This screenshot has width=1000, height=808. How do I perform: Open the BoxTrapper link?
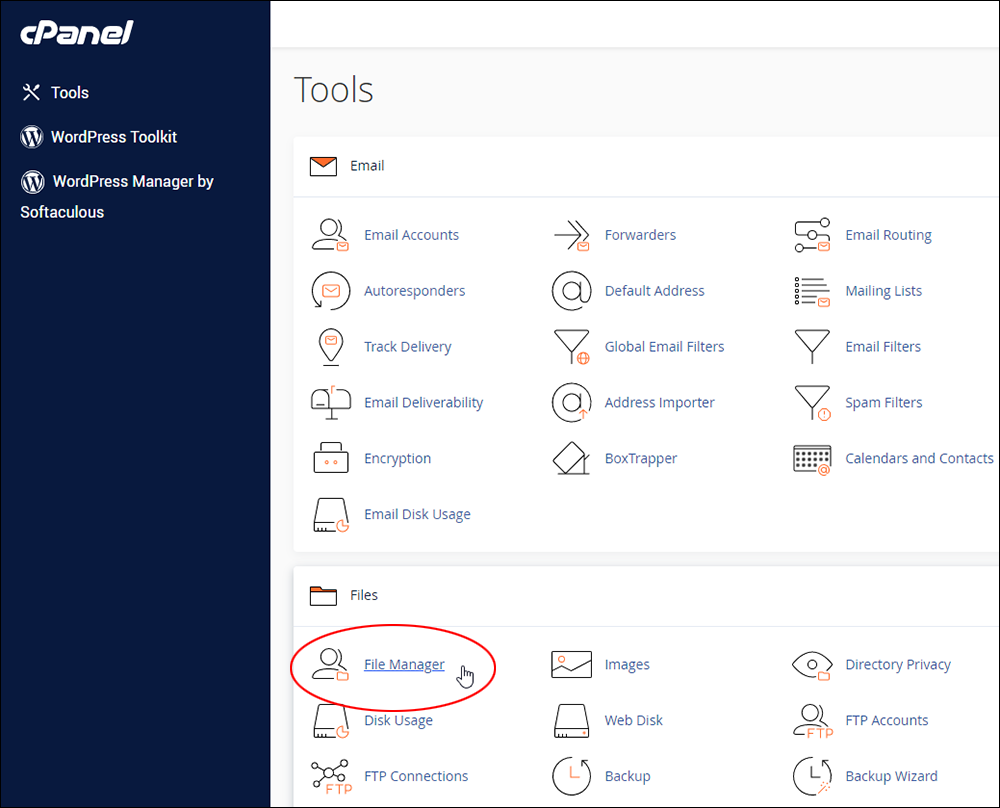pyautogui.click(x=640, y=459)
